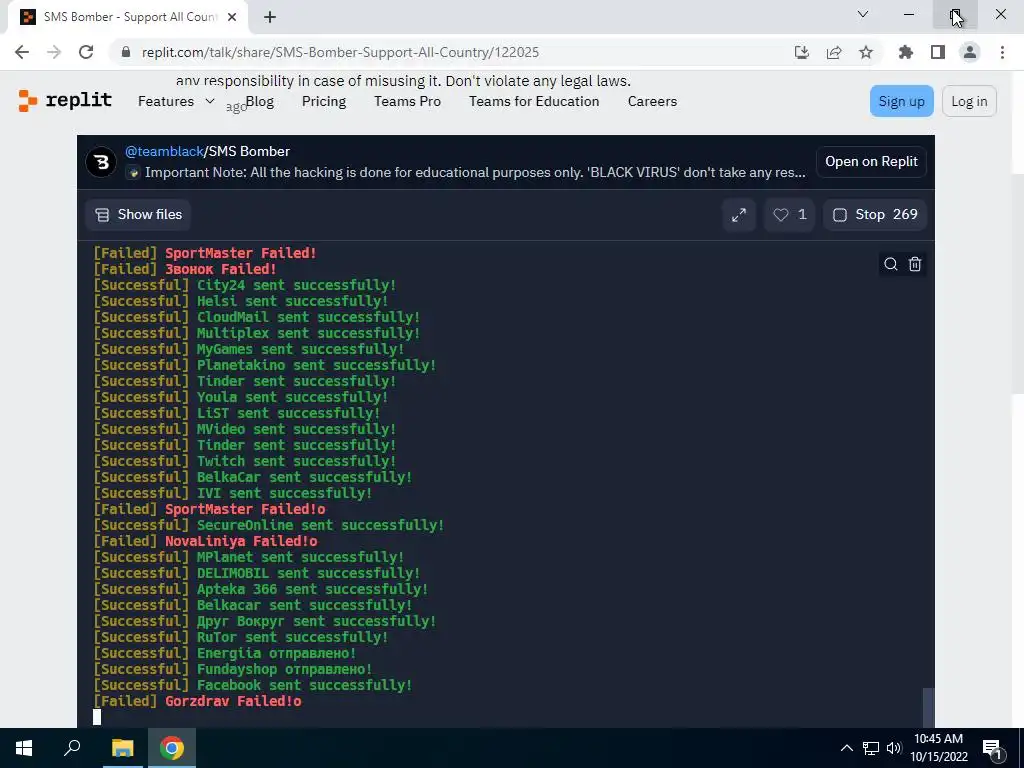Screen dimensions: 1024x768
Task: Like the repl with the heart button
Action: point(790,215)
